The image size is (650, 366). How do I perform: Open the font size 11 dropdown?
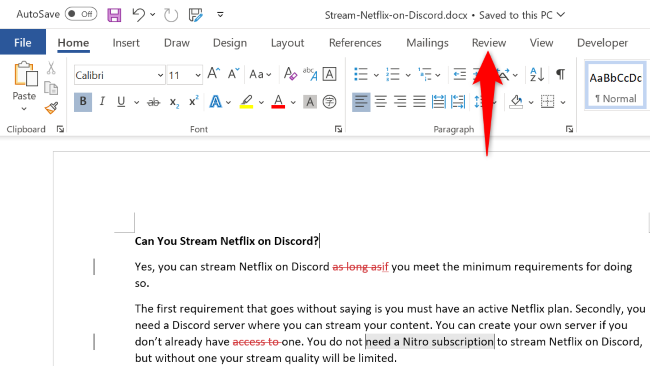[198, 75]
